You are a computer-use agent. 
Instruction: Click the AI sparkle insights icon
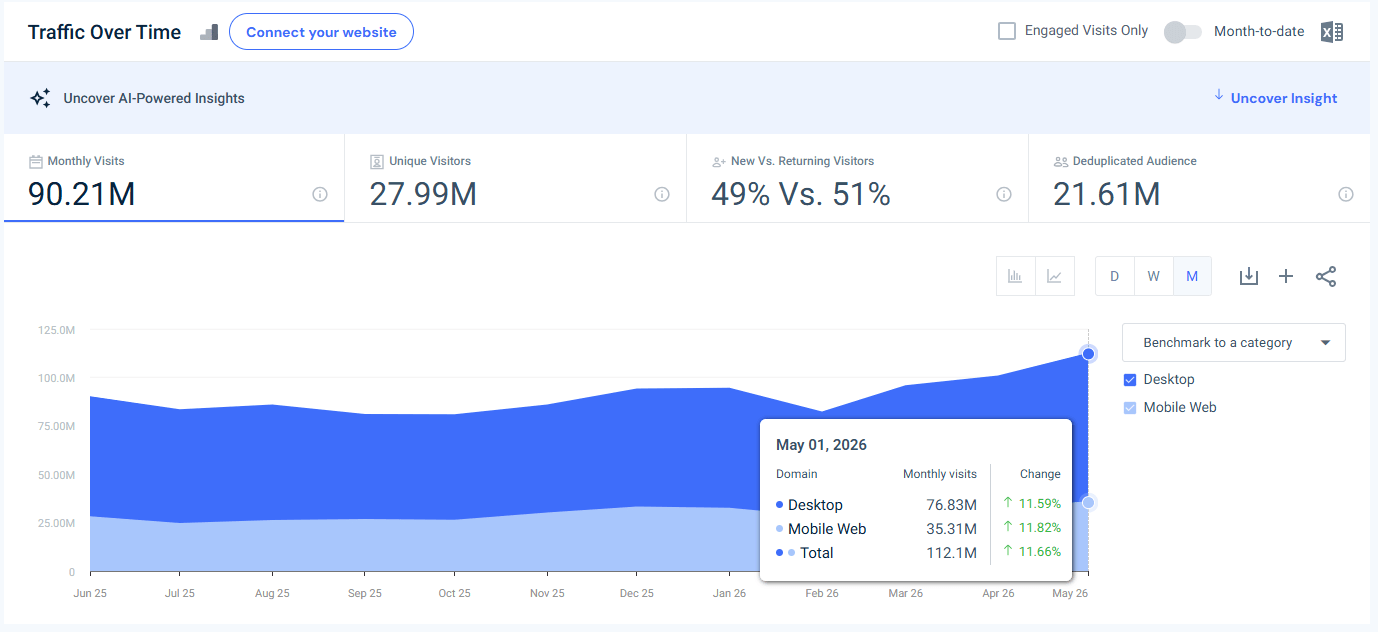(x=40, y=98)
